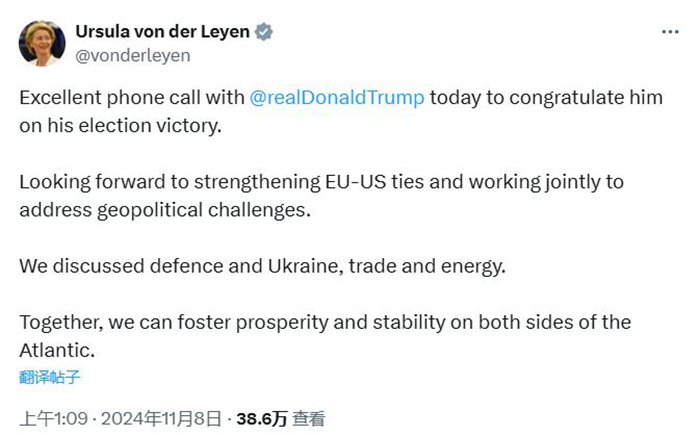Click the 翻译帖子 translate post link

click(x=50, y=378)
